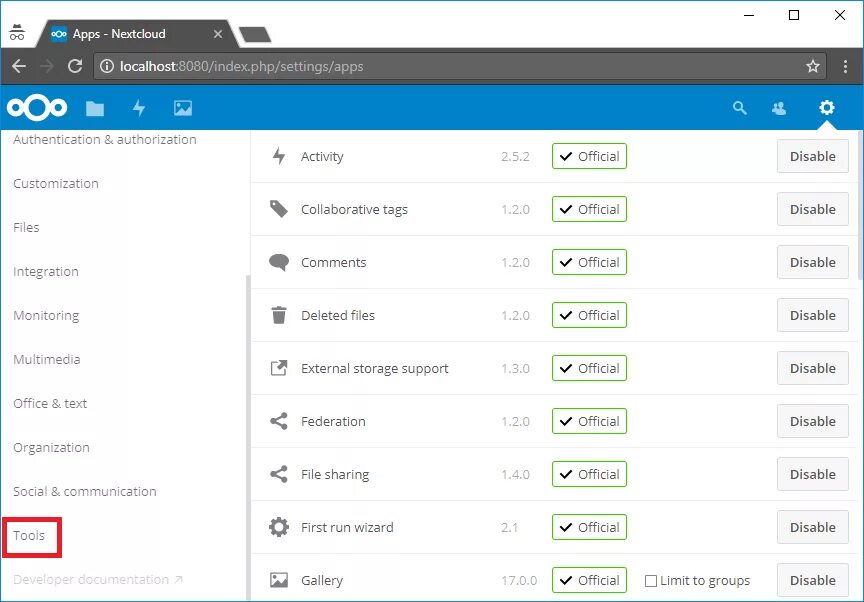Open the Chrome three-dot menu

tap(845, 67)
